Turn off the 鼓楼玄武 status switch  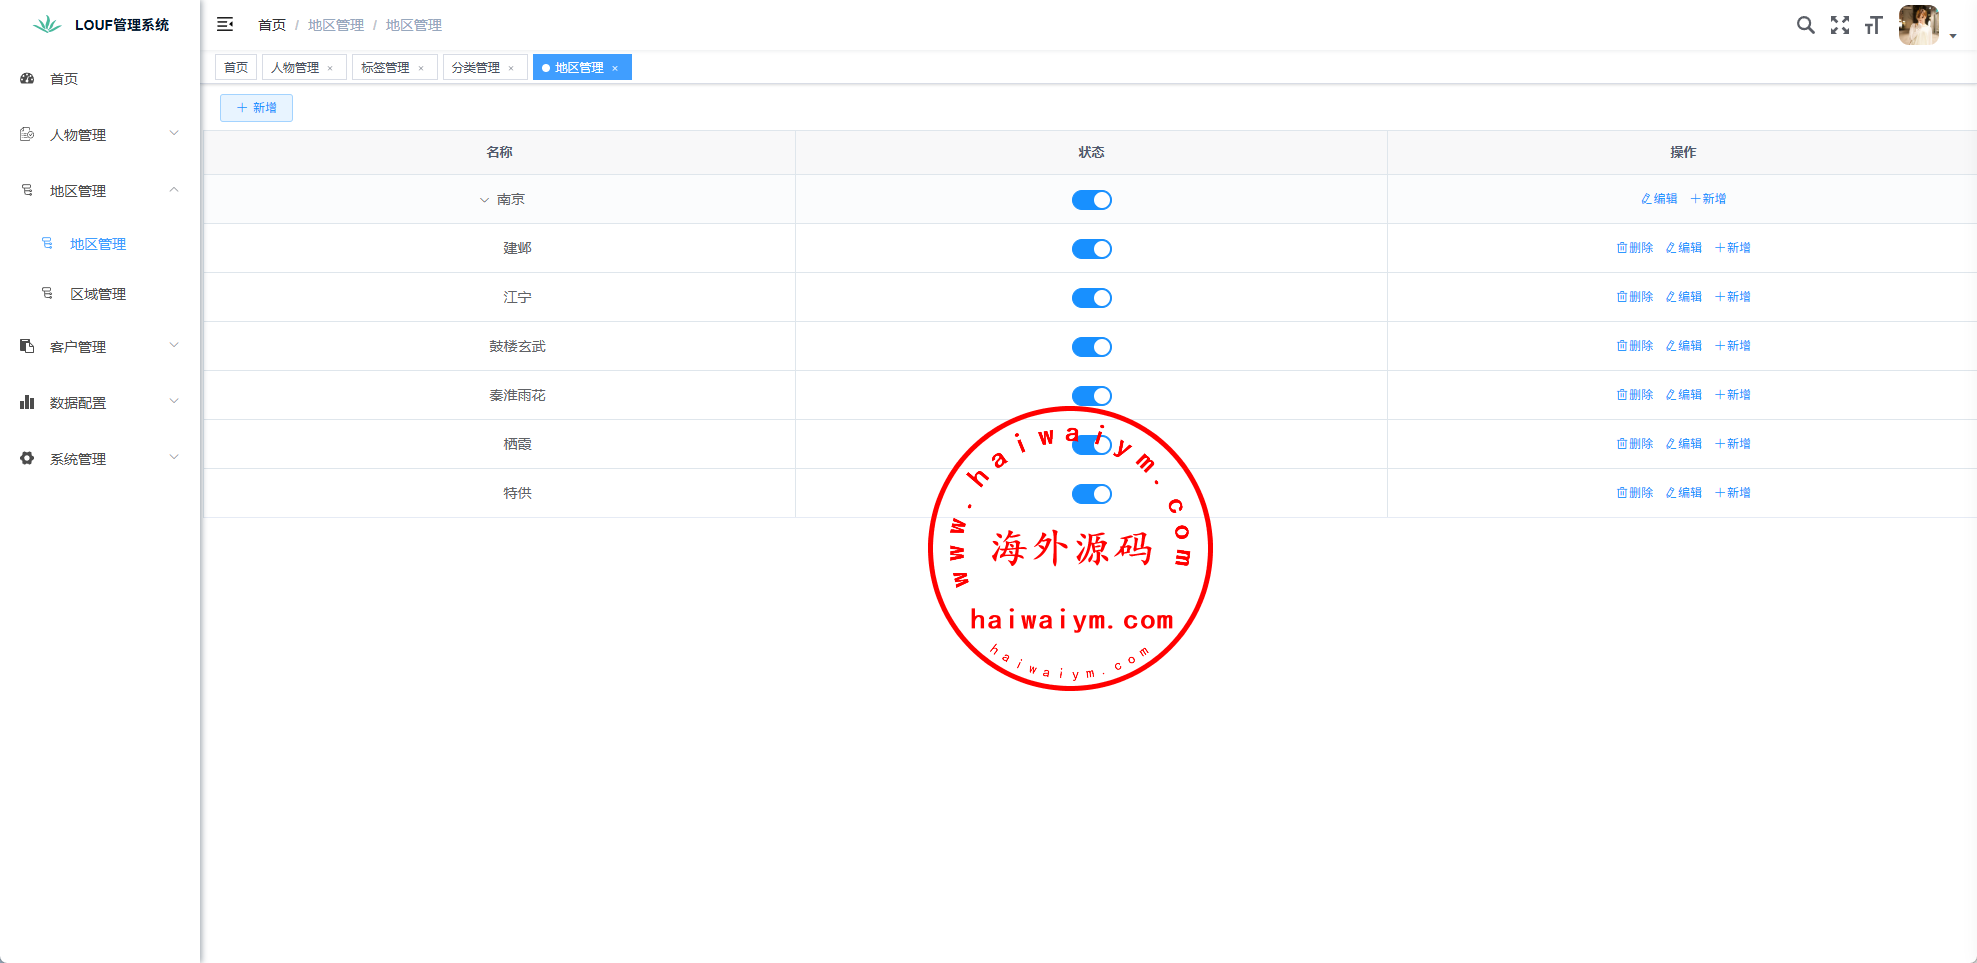(x=1091, y=347)
